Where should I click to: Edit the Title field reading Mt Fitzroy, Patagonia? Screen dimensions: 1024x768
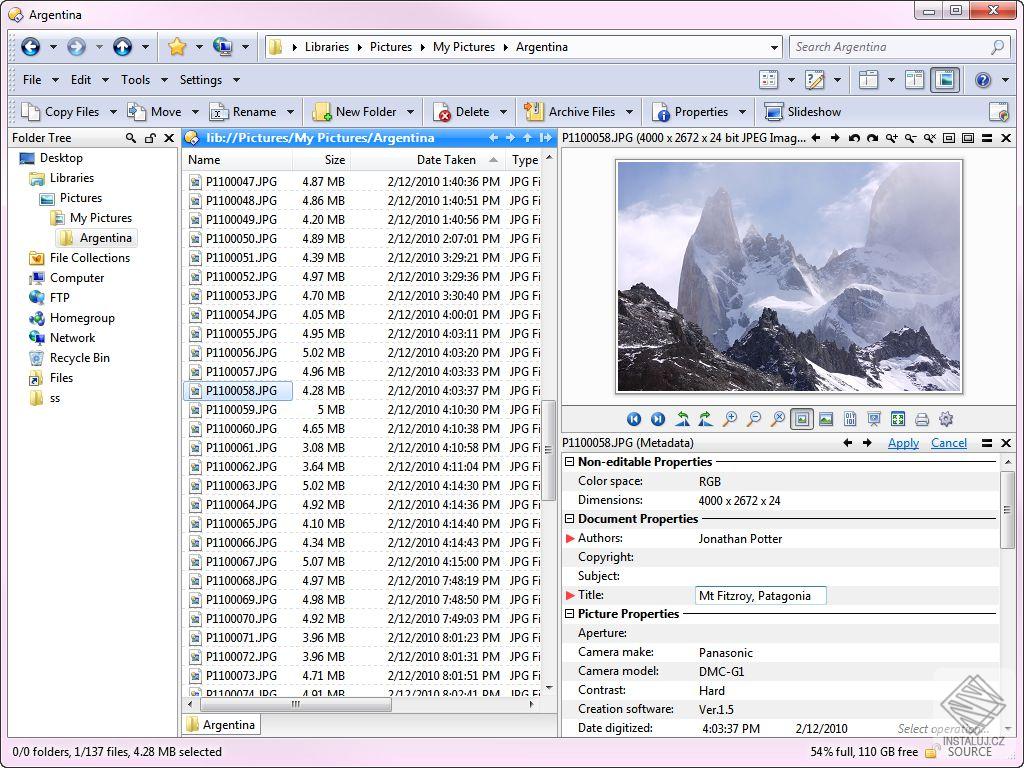point(760,595)
